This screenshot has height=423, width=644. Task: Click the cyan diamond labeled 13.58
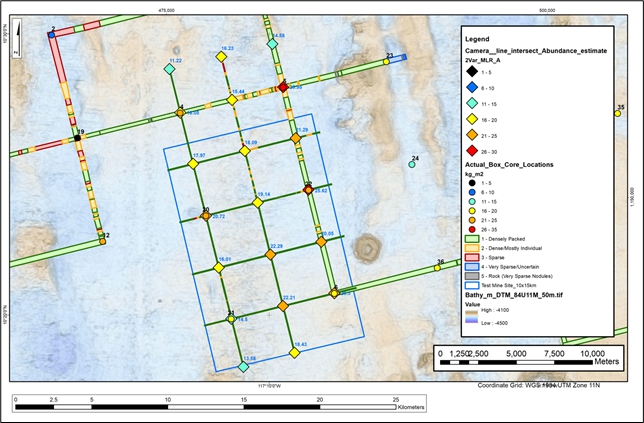[x=243, y=367]
